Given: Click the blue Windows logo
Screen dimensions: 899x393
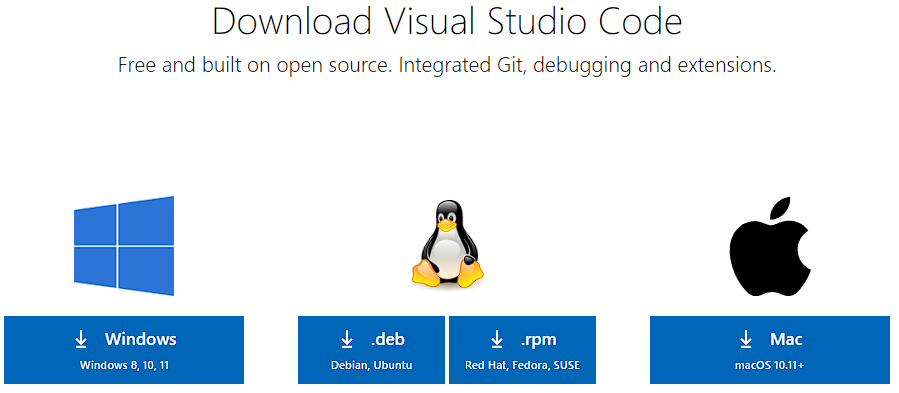Looking at the screenshot, I should (124, 246).
